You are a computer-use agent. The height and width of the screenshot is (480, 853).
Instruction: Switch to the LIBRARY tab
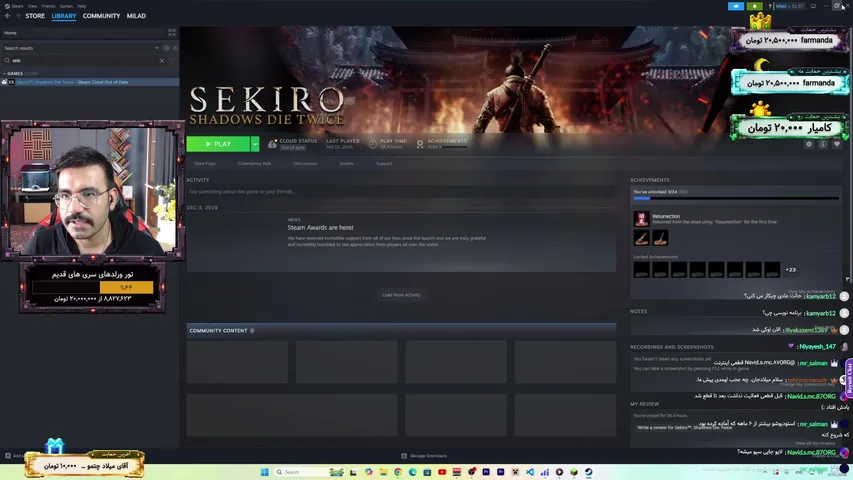[64, 16]
